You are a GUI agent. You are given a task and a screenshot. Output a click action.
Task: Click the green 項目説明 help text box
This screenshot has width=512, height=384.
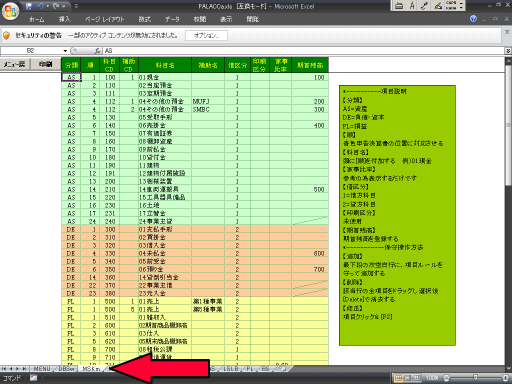(x=397, y=215)
